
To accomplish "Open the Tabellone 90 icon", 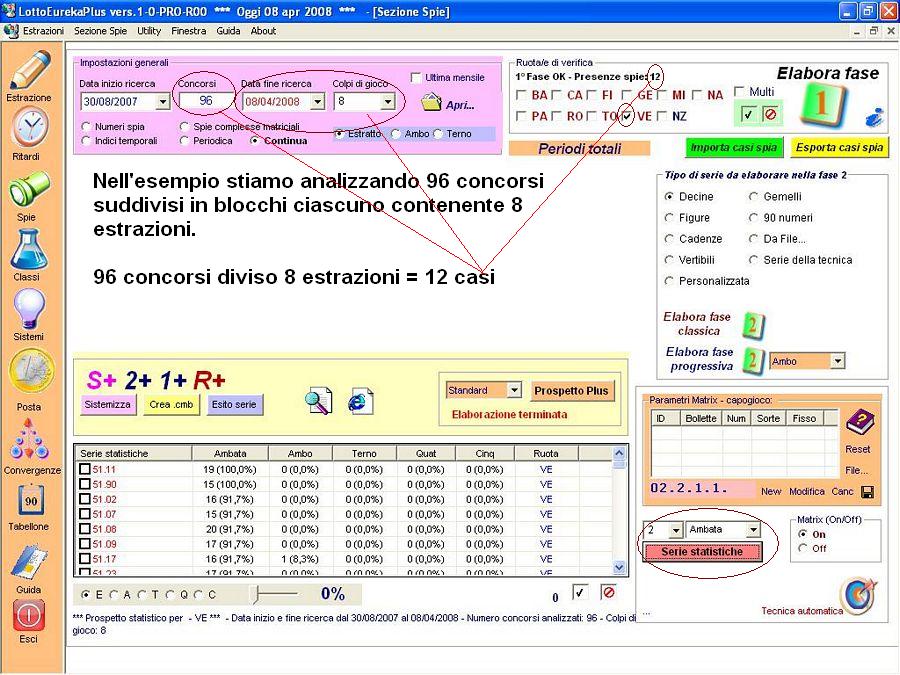I will coord(30,501).
